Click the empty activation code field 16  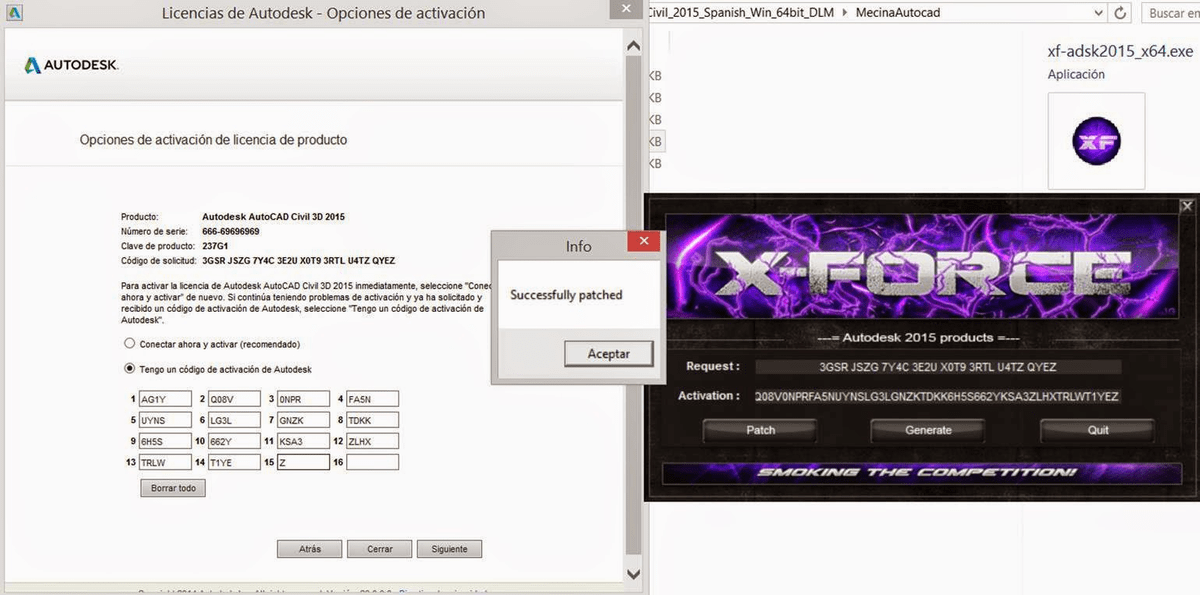pyautogui.click(x=372, y=462)
